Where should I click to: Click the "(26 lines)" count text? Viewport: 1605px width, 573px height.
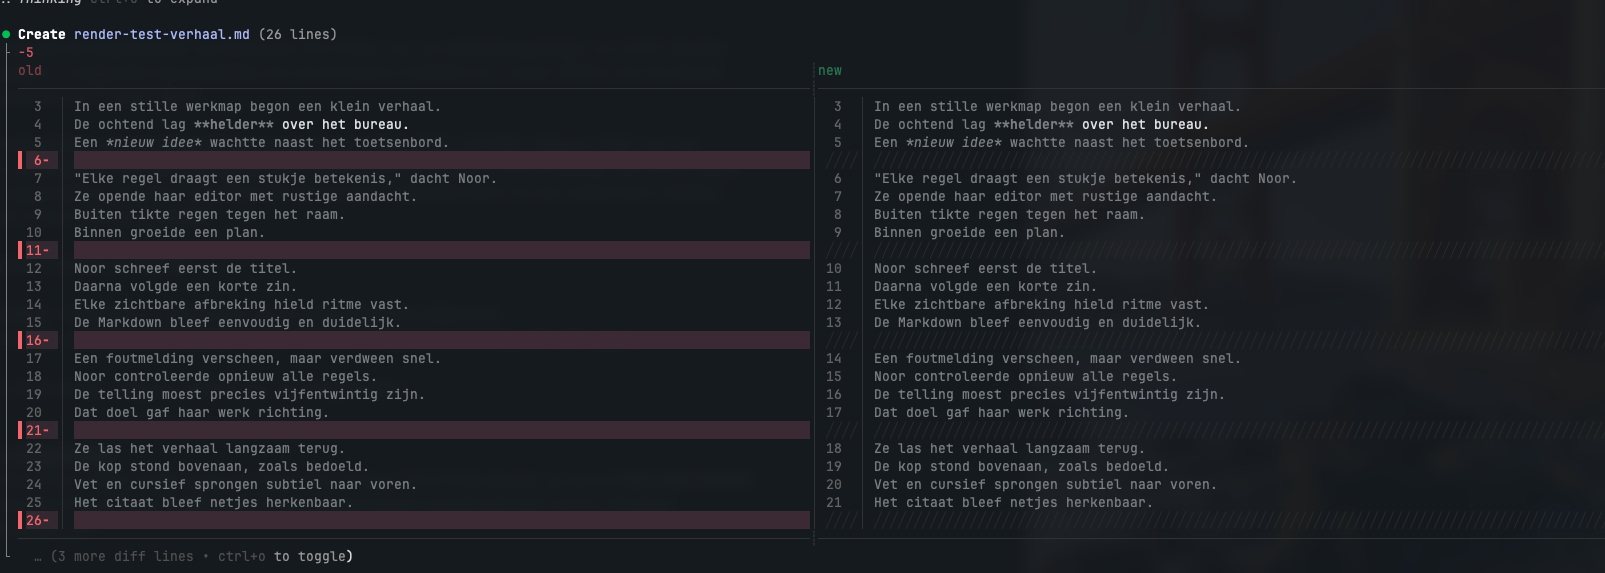pos(298,34)
